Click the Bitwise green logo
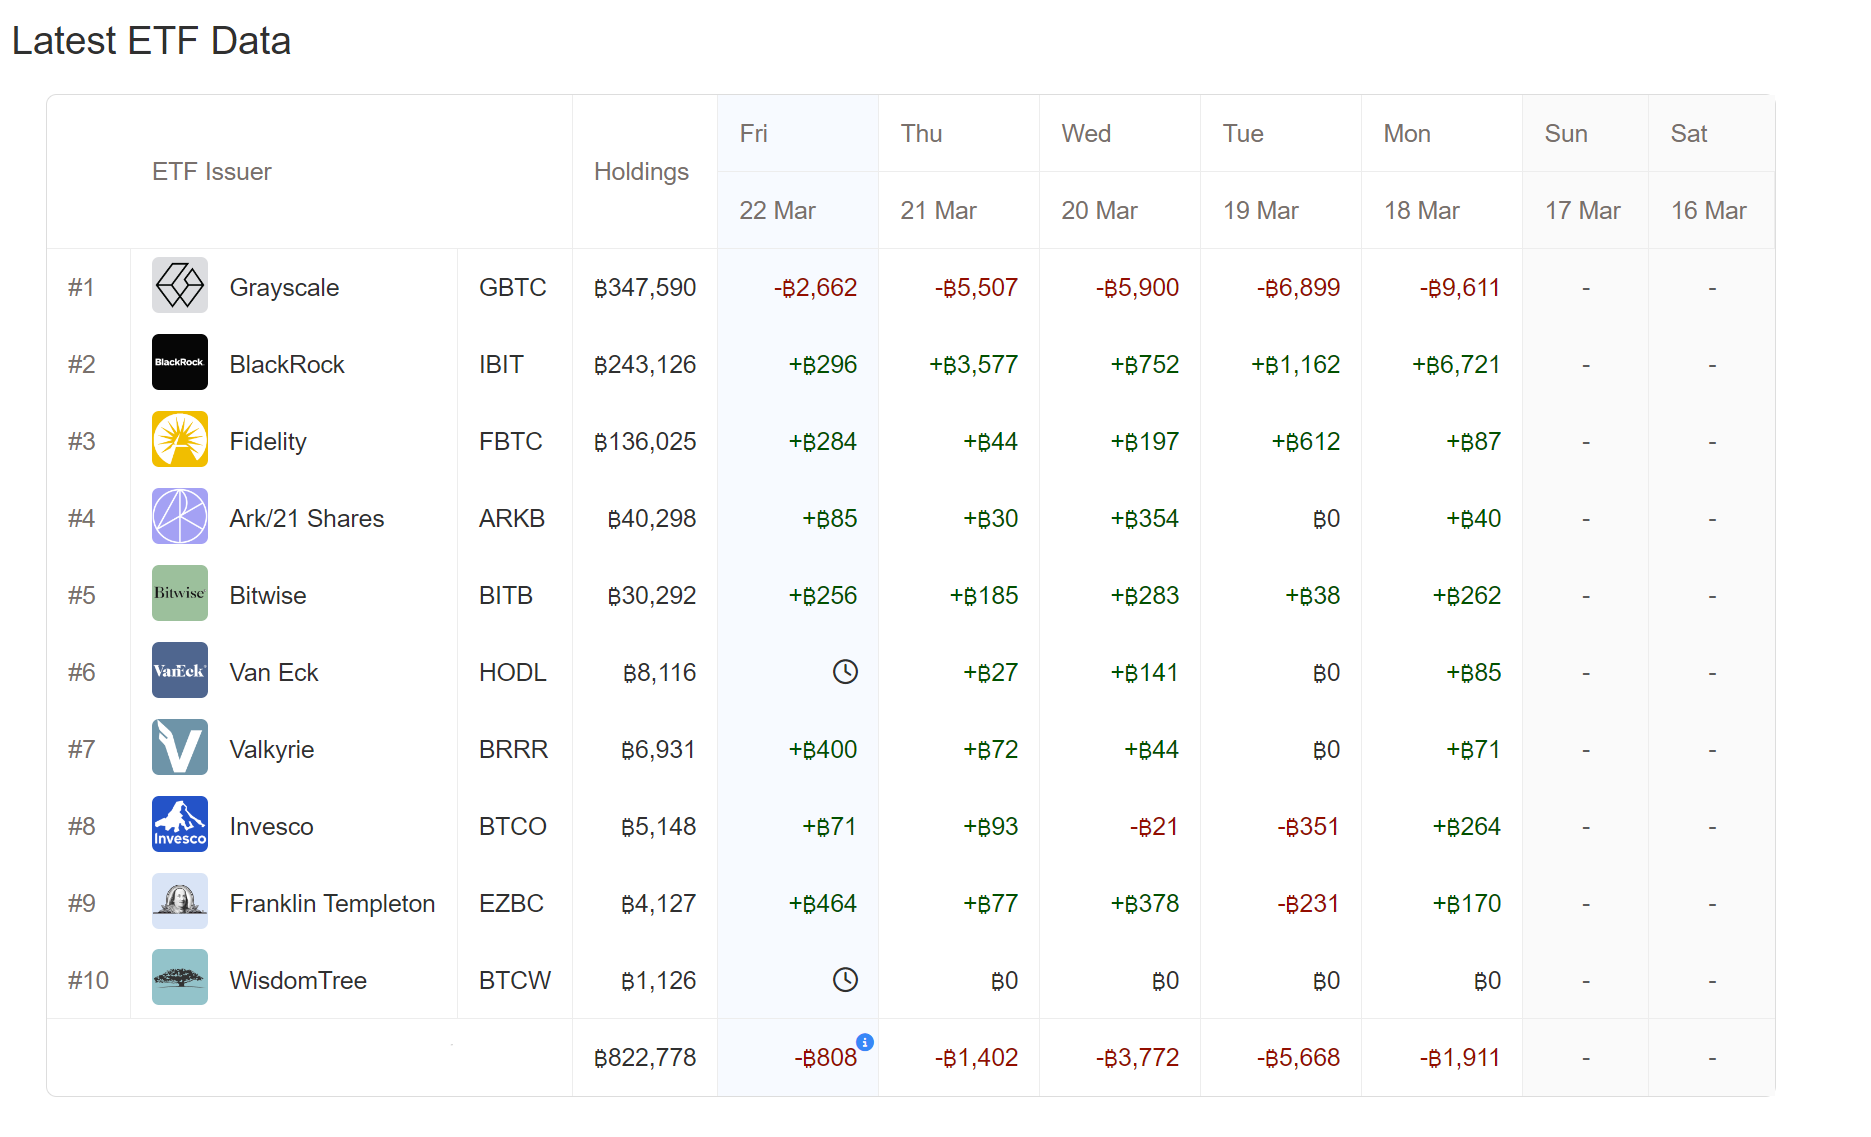The image size is (1871, 1137). 180,594
